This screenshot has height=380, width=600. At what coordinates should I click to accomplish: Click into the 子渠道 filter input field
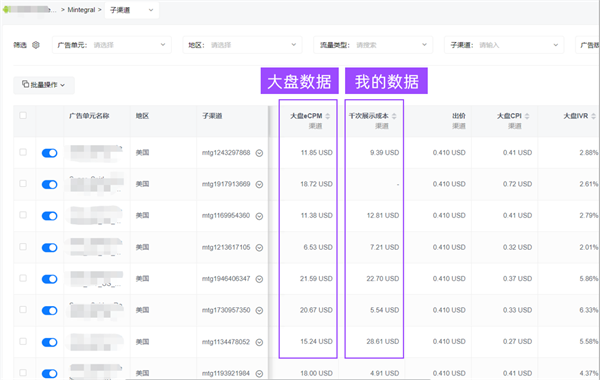pos(504,45)
